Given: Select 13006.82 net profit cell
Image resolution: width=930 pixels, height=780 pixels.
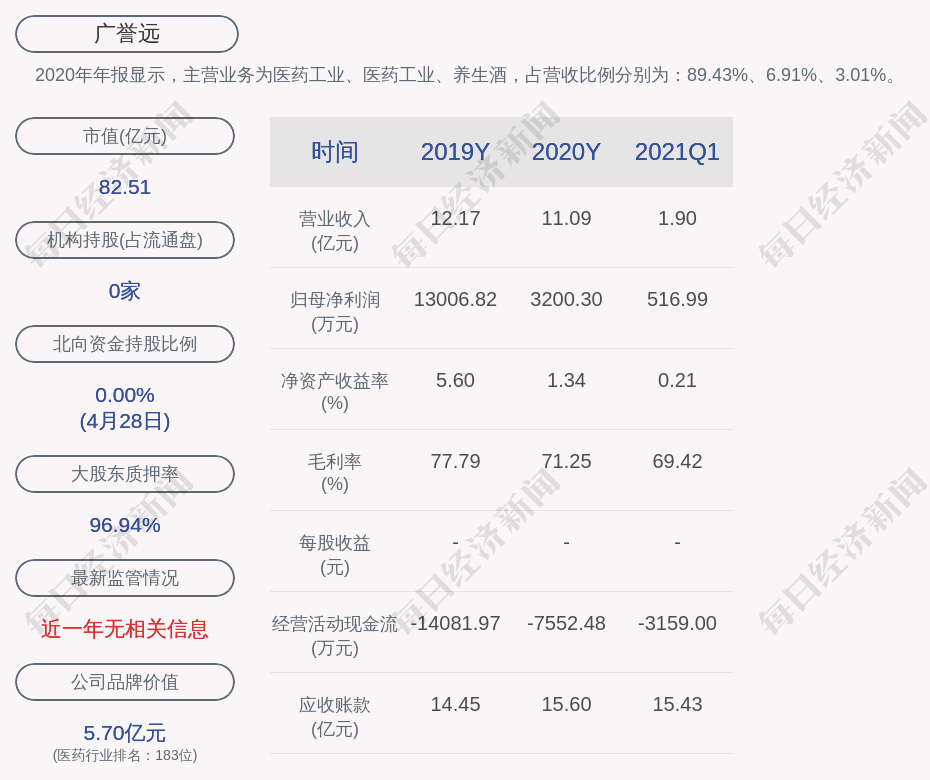Looking at the screenshot, I should pyautogui.click(x=455, y=299).
